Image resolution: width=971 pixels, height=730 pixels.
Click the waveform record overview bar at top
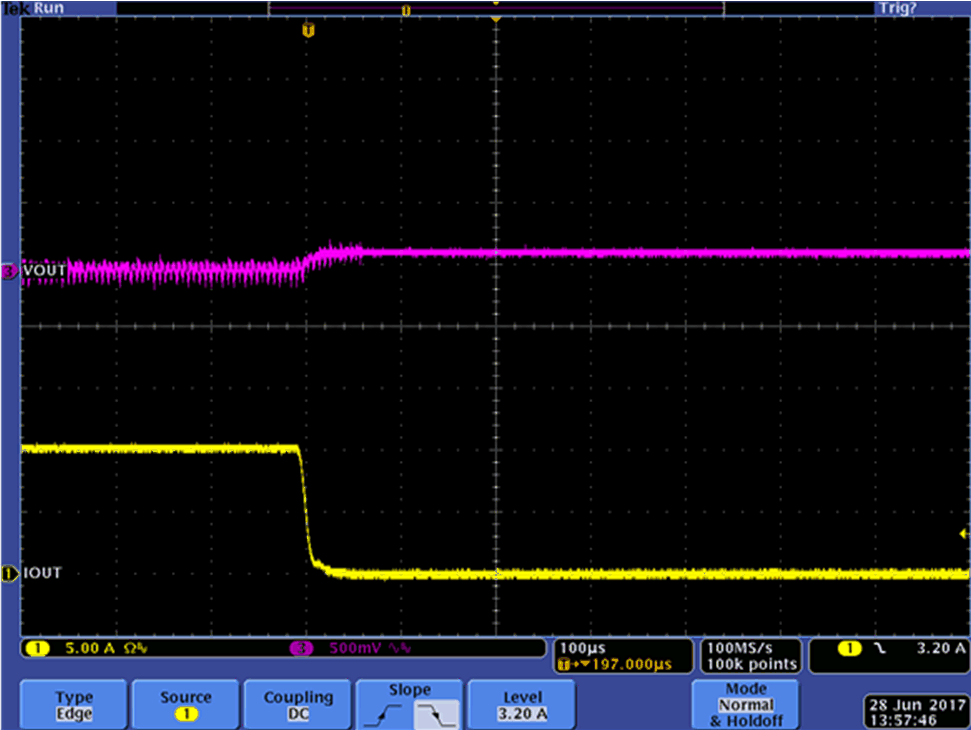point(495,8)
